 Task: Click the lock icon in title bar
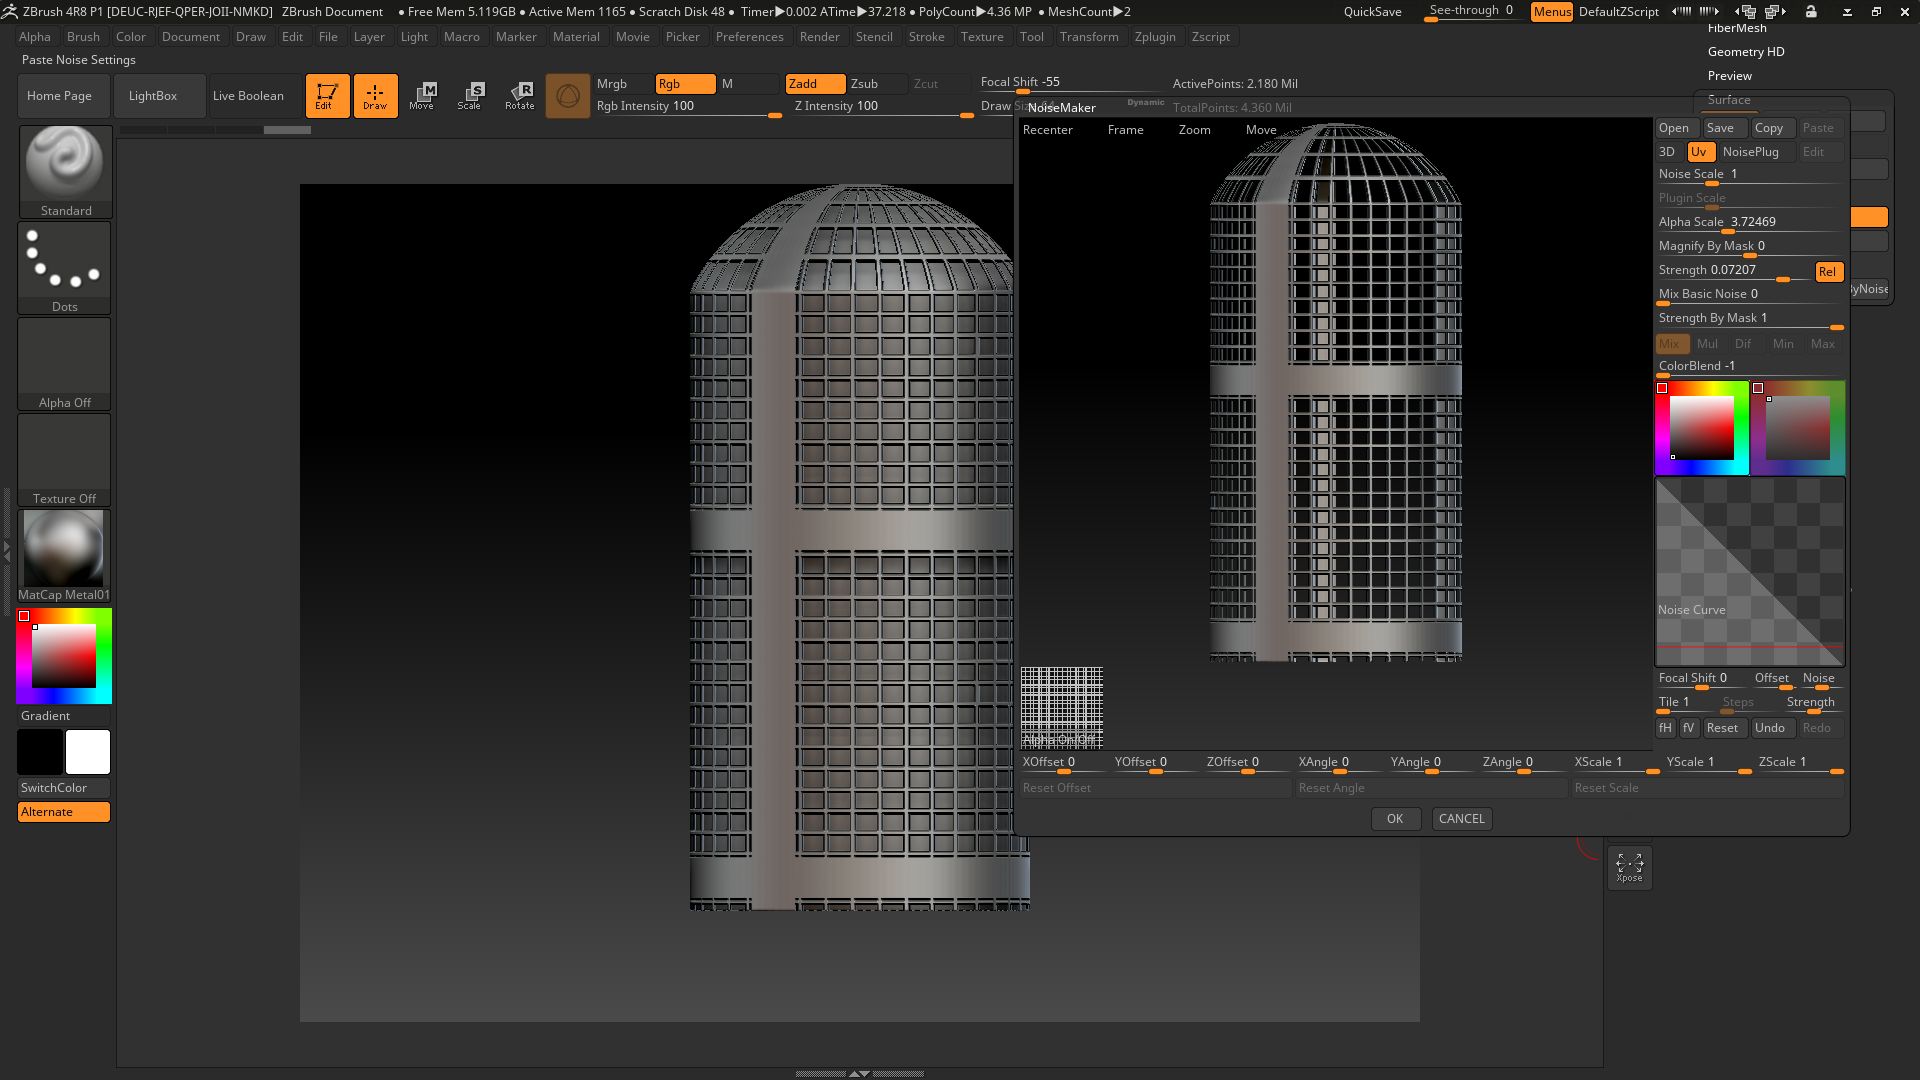(1811, 11)
